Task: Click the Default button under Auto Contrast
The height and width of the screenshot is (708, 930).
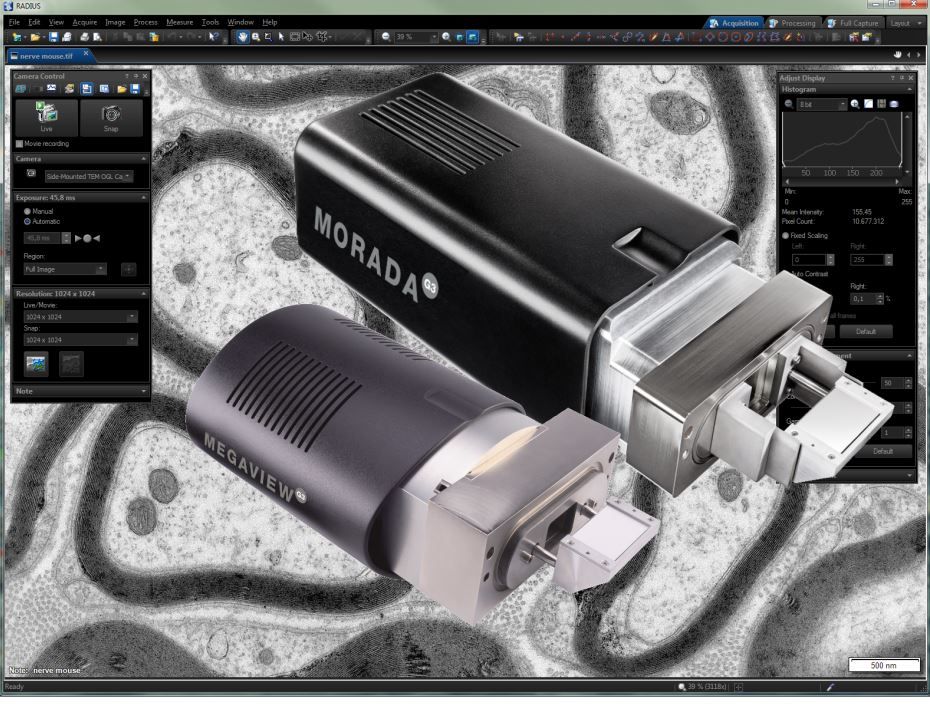Action: [866, 331]
